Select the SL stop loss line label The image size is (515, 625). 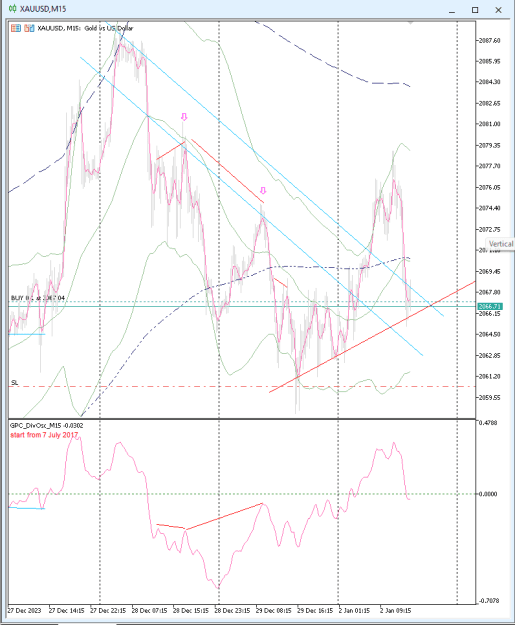(x=15, y=383)
